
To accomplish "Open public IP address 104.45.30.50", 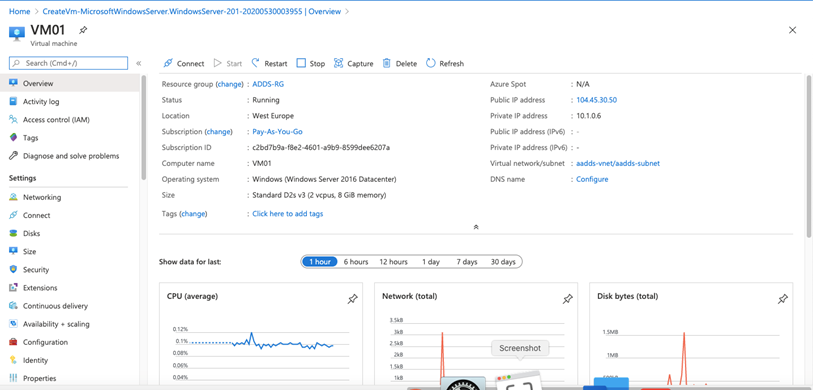I will (597, 100).
